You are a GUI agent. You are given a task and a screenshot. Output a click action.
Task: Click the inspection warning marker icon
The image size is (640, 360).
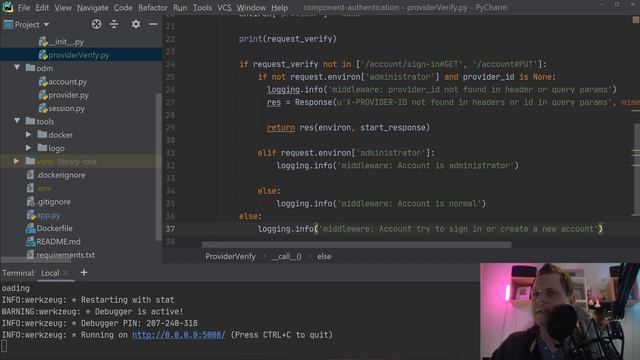click(x=636, y=20)
